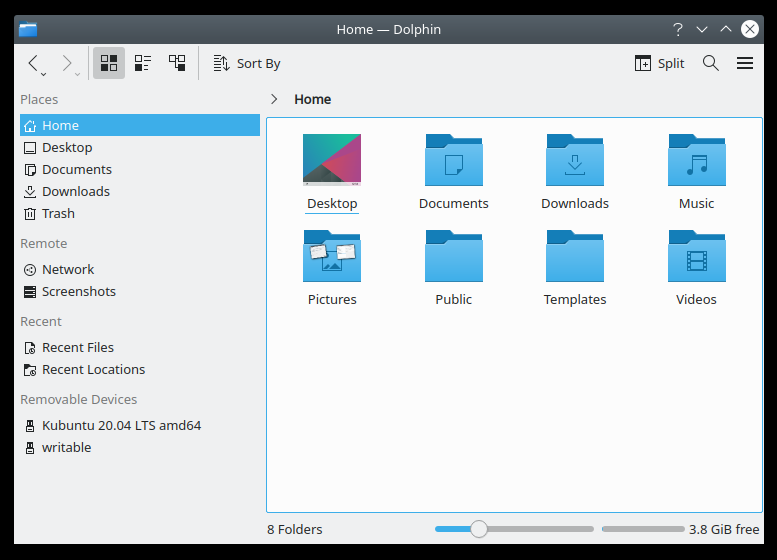The image size is (777, 560).
Task: Select Kubuntu 20.04 LTS amd64 device
Action: 121,425
